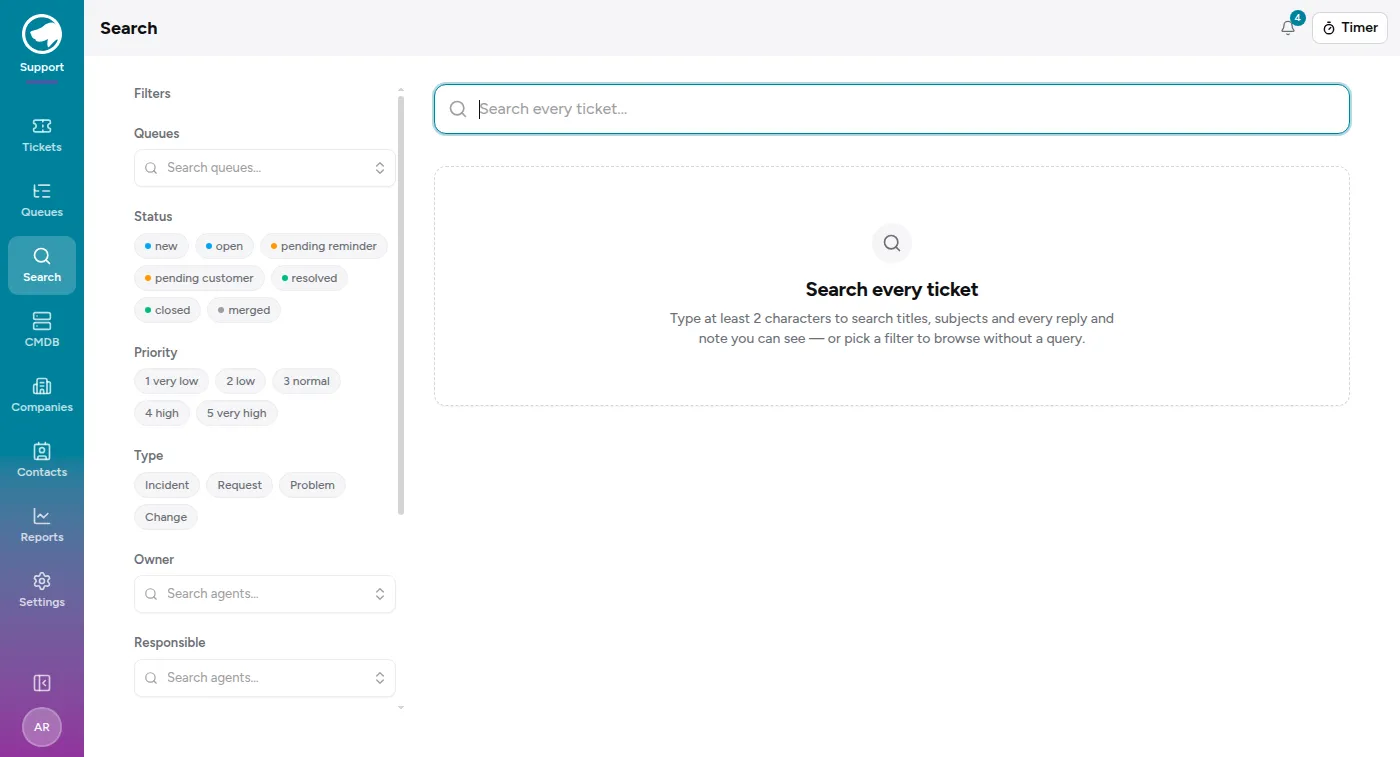Open the AR user avatar menu
1400x757 pixels.
42,727
